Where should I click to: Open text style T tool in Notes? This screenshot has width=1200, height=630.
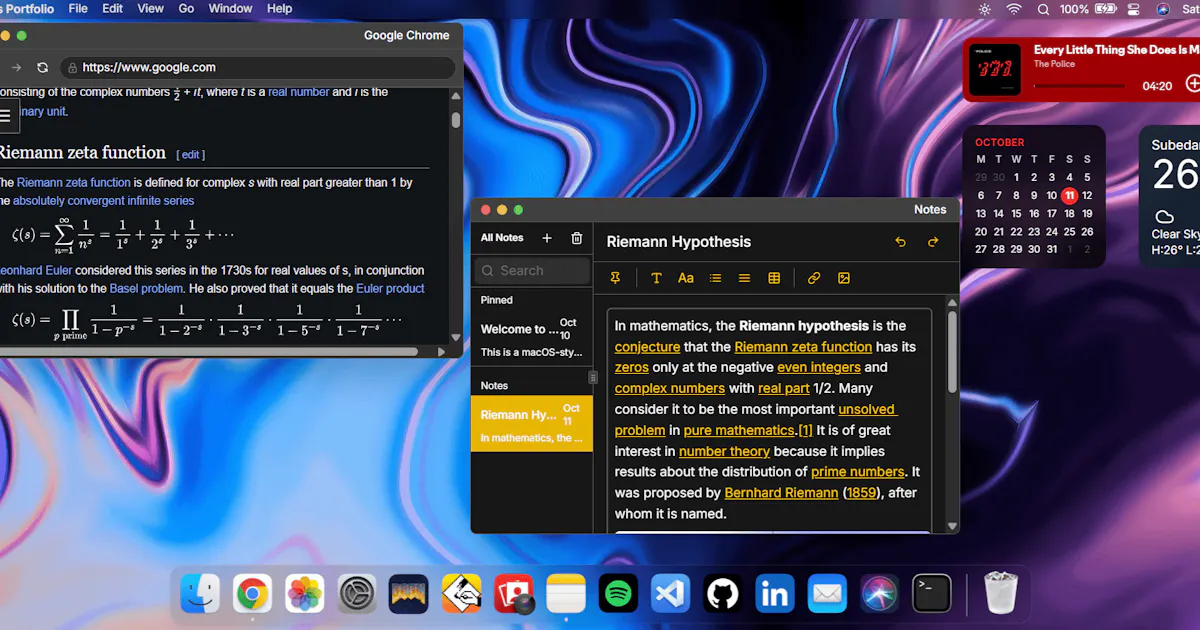pos(656,278)
